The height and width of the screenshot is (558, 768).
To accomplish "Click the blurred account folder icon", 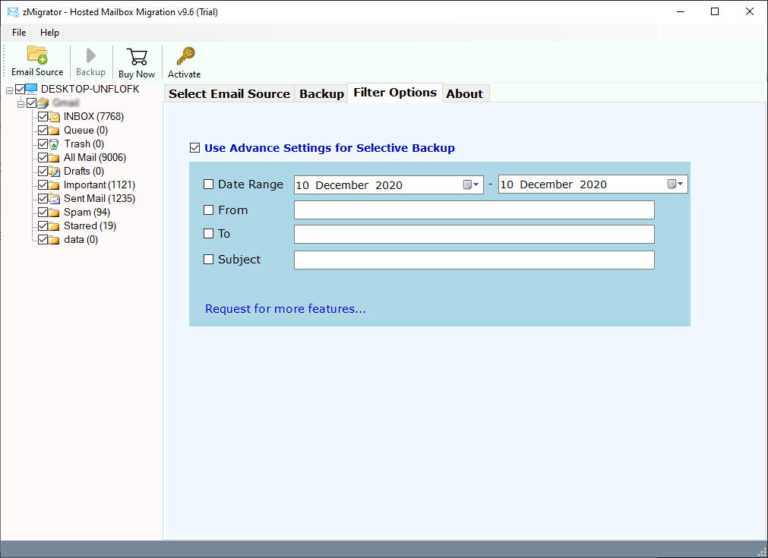I will point(43,103).
